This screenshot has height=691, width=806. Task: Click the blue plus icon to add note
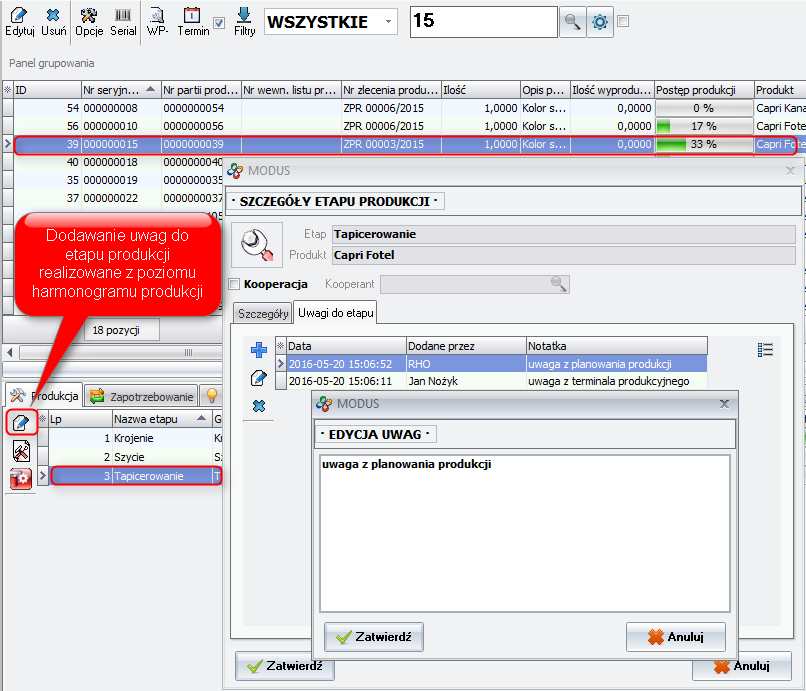pyautogui.click(x=259, y=349)
